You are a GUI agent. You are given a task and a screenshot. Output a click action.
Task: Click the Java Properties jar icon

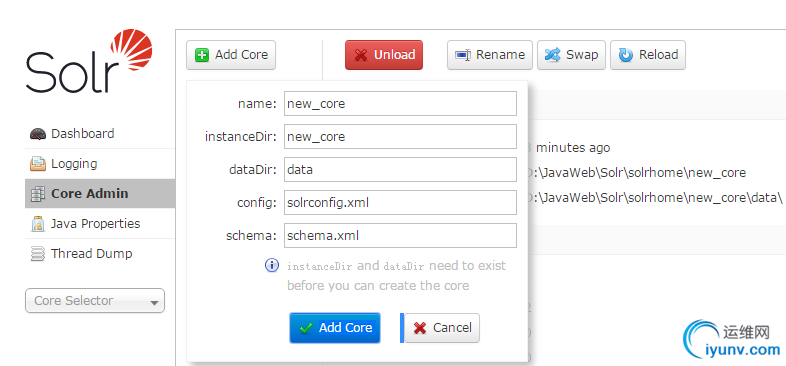[38, 224]
